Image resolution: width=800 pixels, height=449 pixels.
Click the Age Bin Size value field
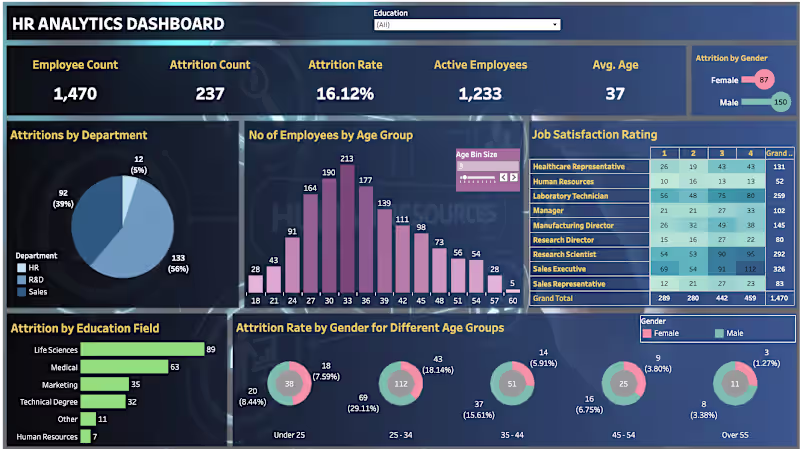point(487,166)
